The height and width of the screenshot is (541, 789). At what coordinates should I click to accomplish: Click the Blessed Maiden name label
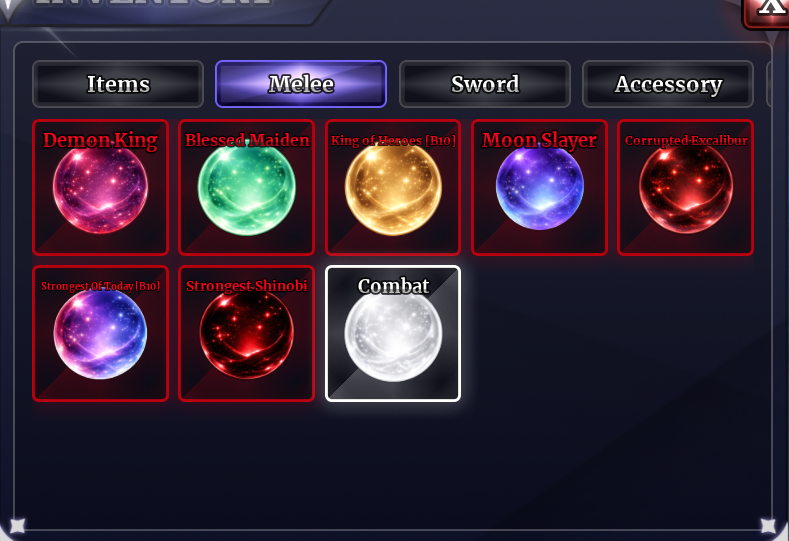[247, 140]
